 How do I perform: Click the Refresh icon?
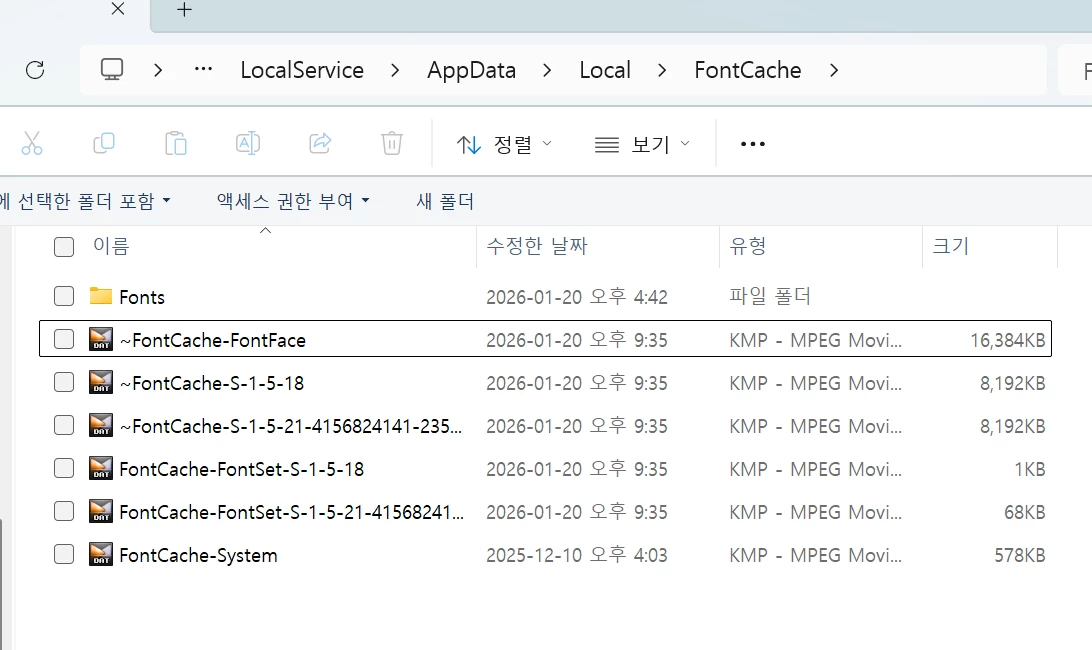[x=35, y=70]
